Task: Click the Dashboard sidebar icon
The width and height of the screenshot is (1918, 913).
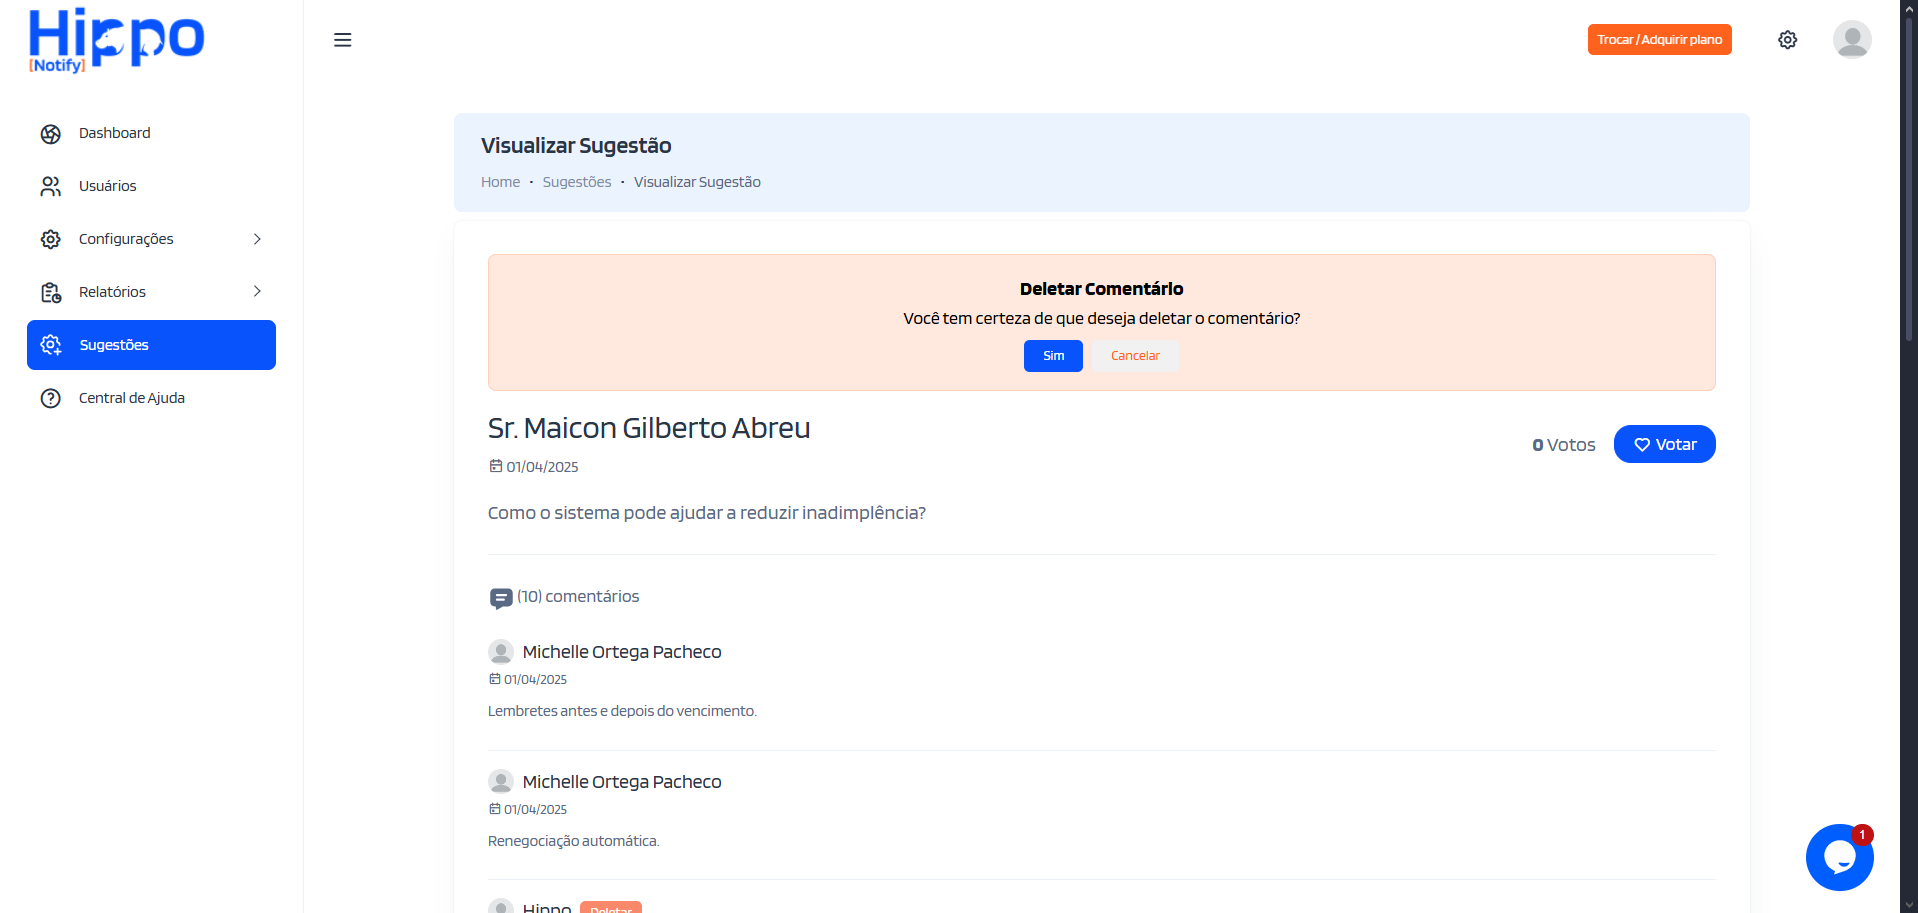Action: pyautogui.click(x=51, y=134)
